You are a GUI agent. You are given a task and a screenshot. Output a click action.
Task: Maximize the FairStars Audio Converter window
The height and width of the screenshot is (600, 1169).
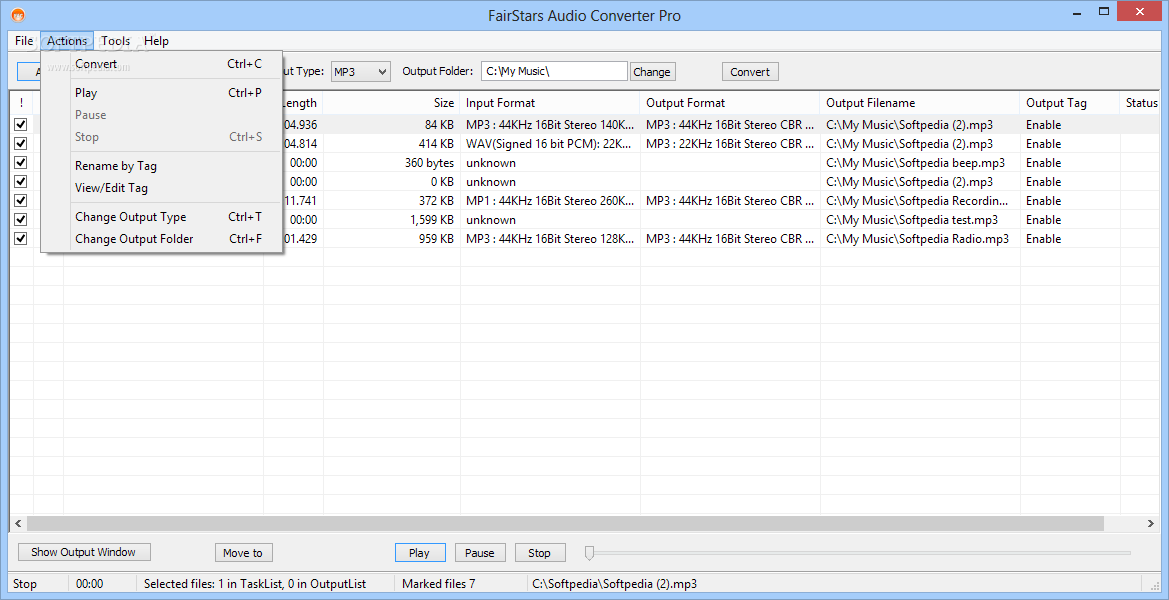click(x=1105, y=11)
